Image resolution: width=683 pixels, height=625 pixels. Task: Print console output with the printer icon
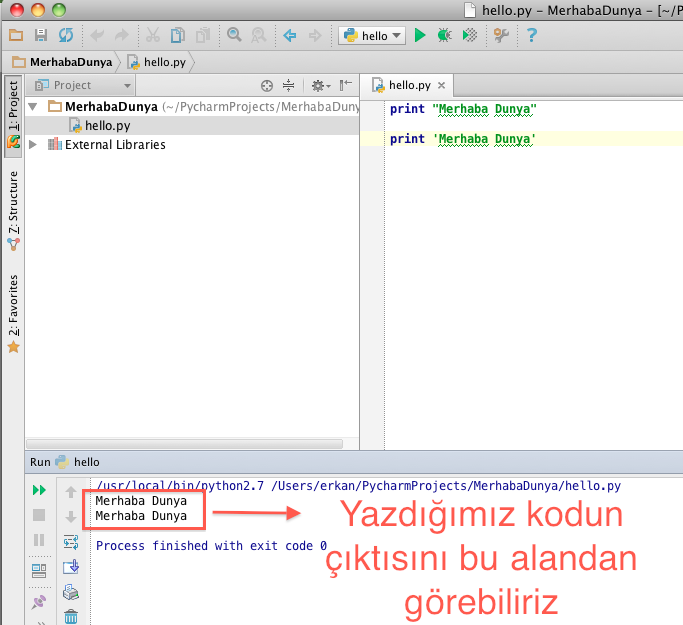pyautogui.click(x=71, y=592)
